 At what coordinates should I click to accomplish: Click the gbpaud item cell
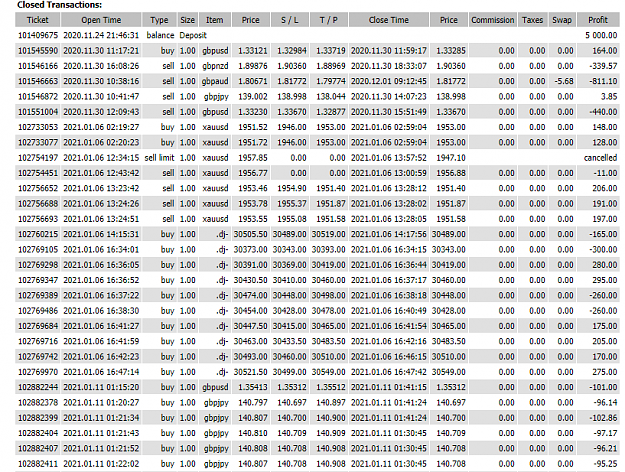[215, 81]
